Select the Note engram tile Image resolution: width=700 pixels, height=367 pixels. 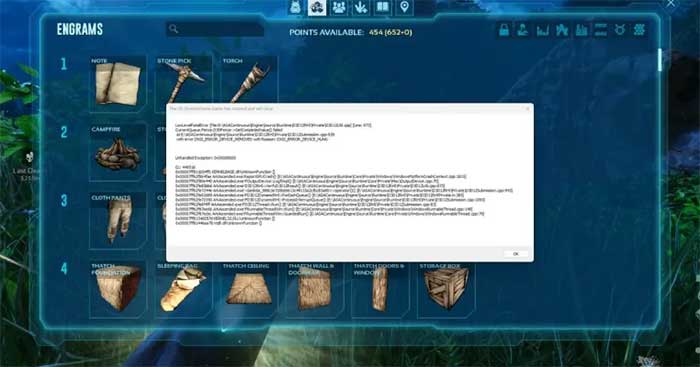tap(118, 83)
